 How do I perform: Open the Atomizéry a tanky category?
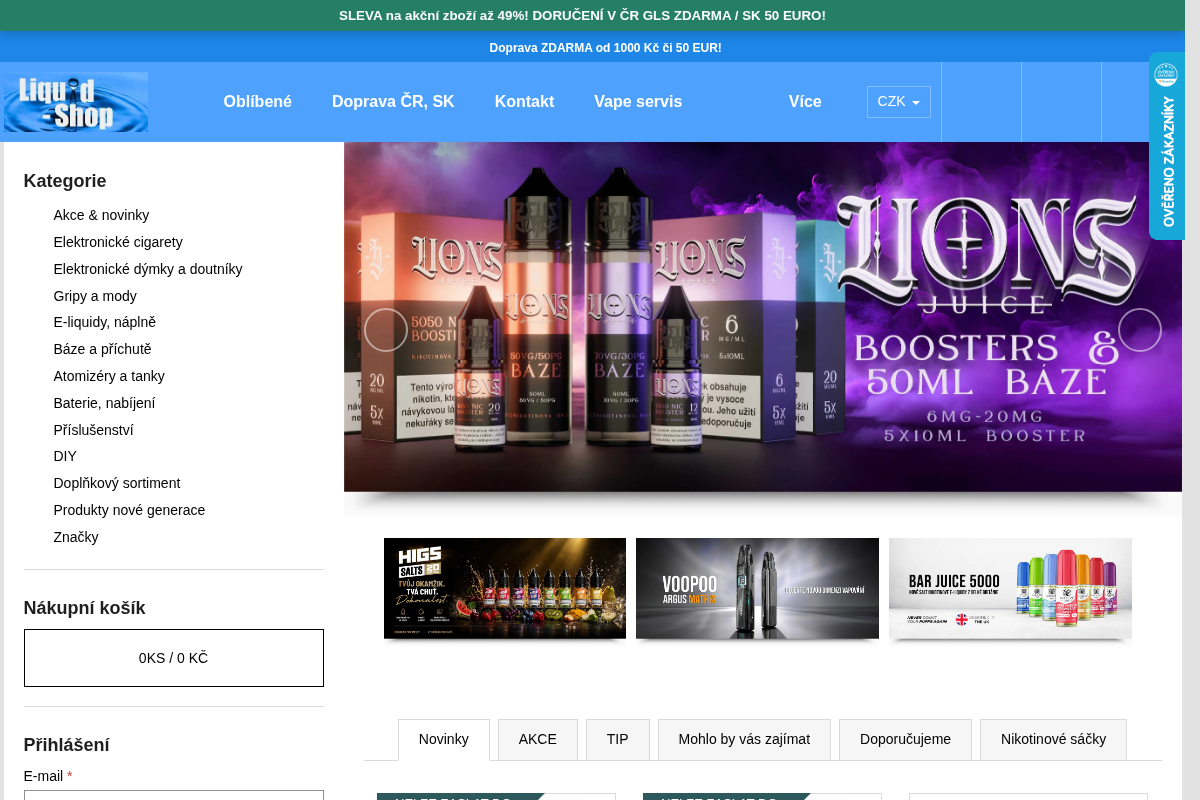pos(109,376)
